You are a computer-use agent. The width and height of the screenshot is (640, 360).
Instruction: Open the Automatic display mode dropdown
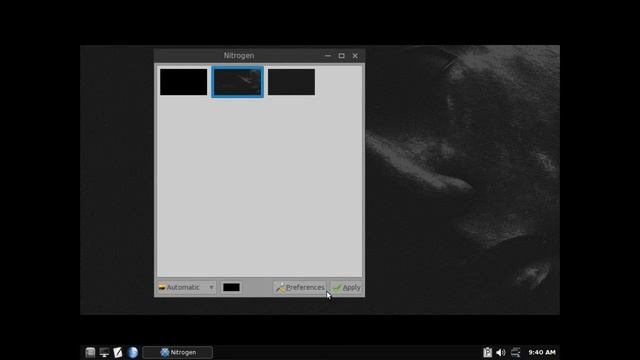click(186, 287)
